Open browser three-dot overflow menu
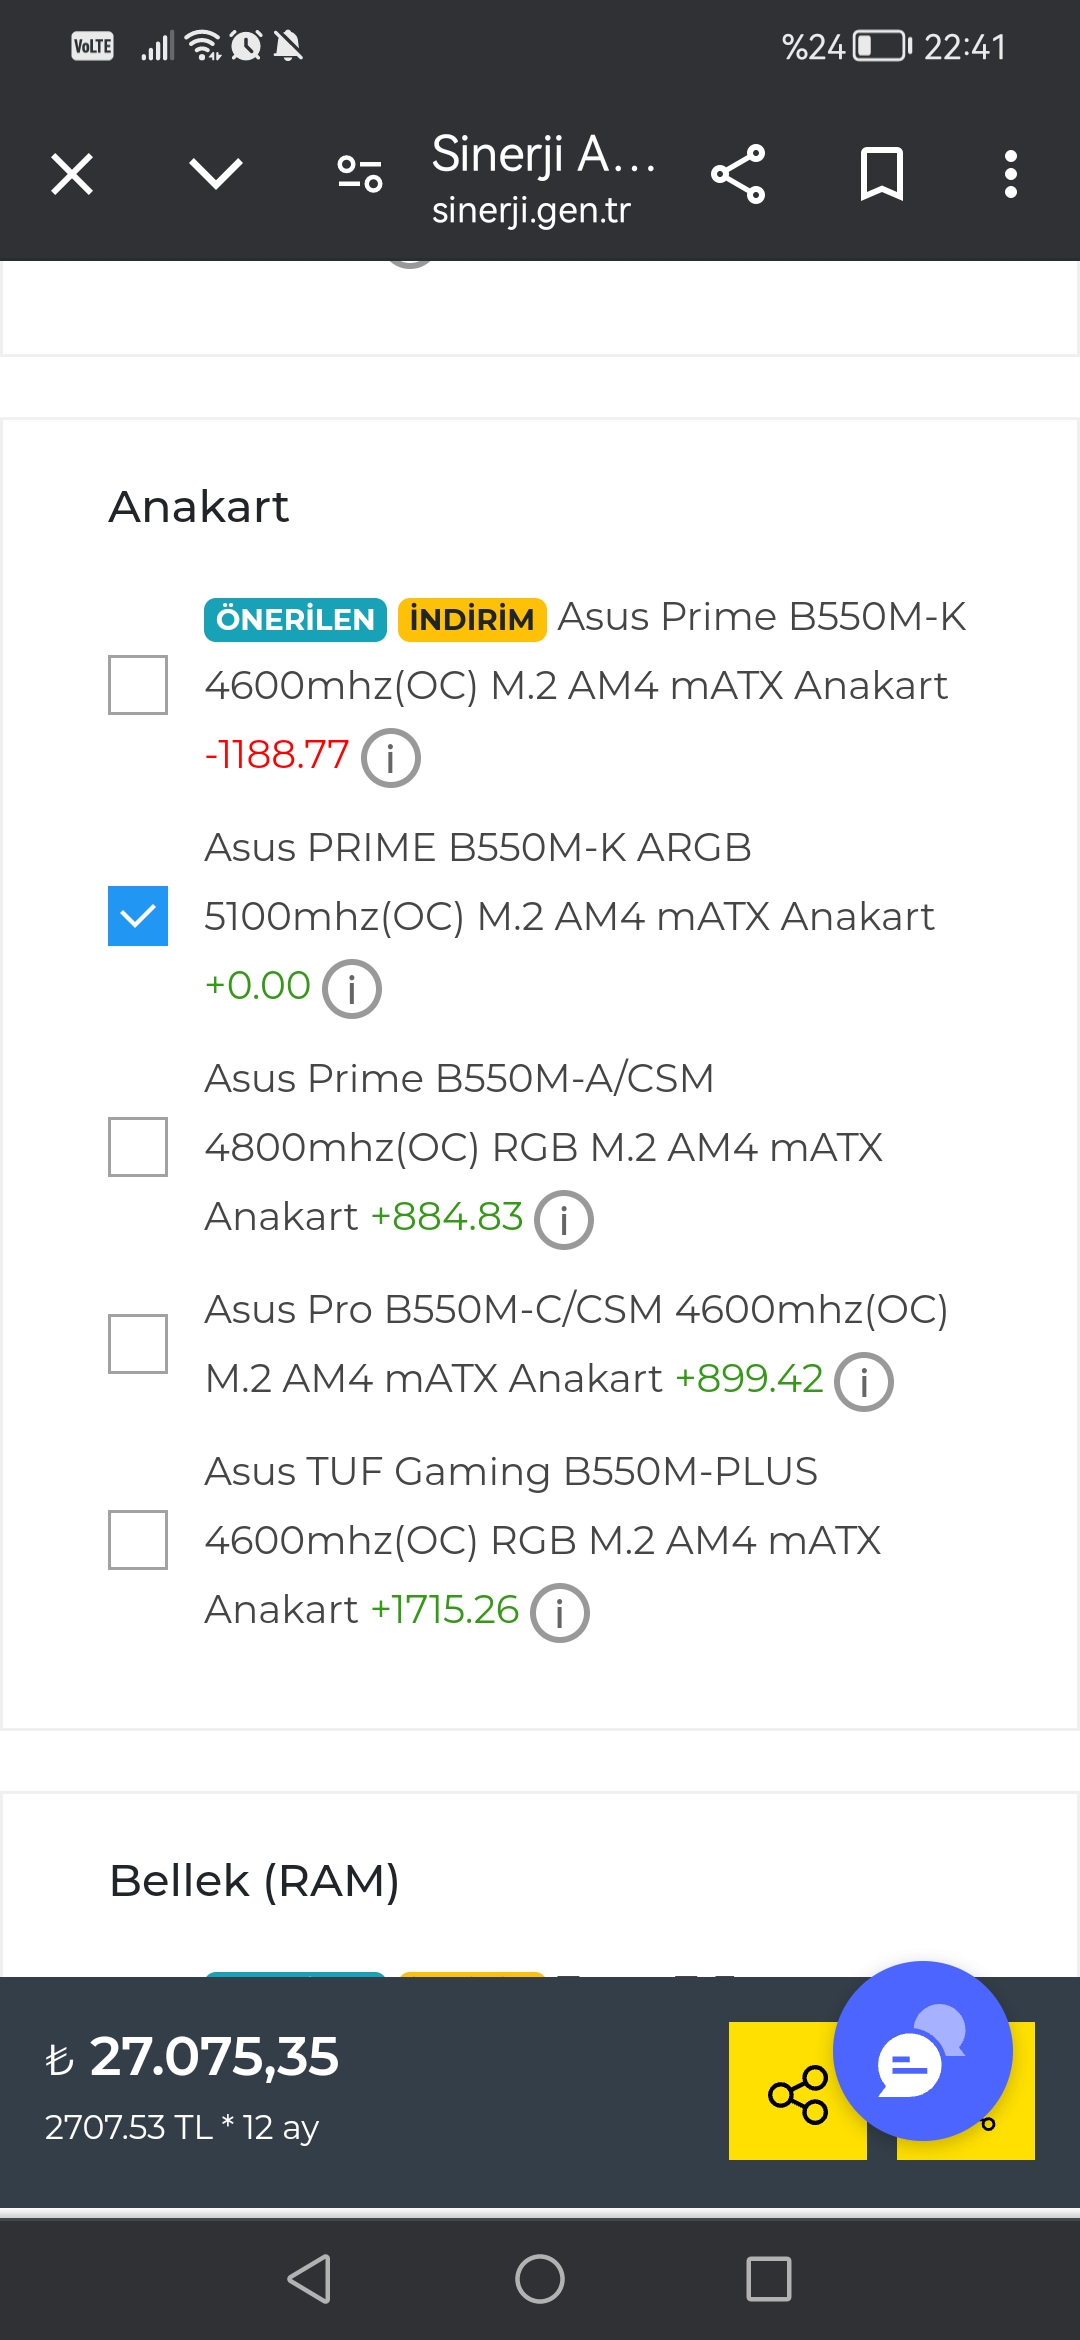 [1010, 174]
